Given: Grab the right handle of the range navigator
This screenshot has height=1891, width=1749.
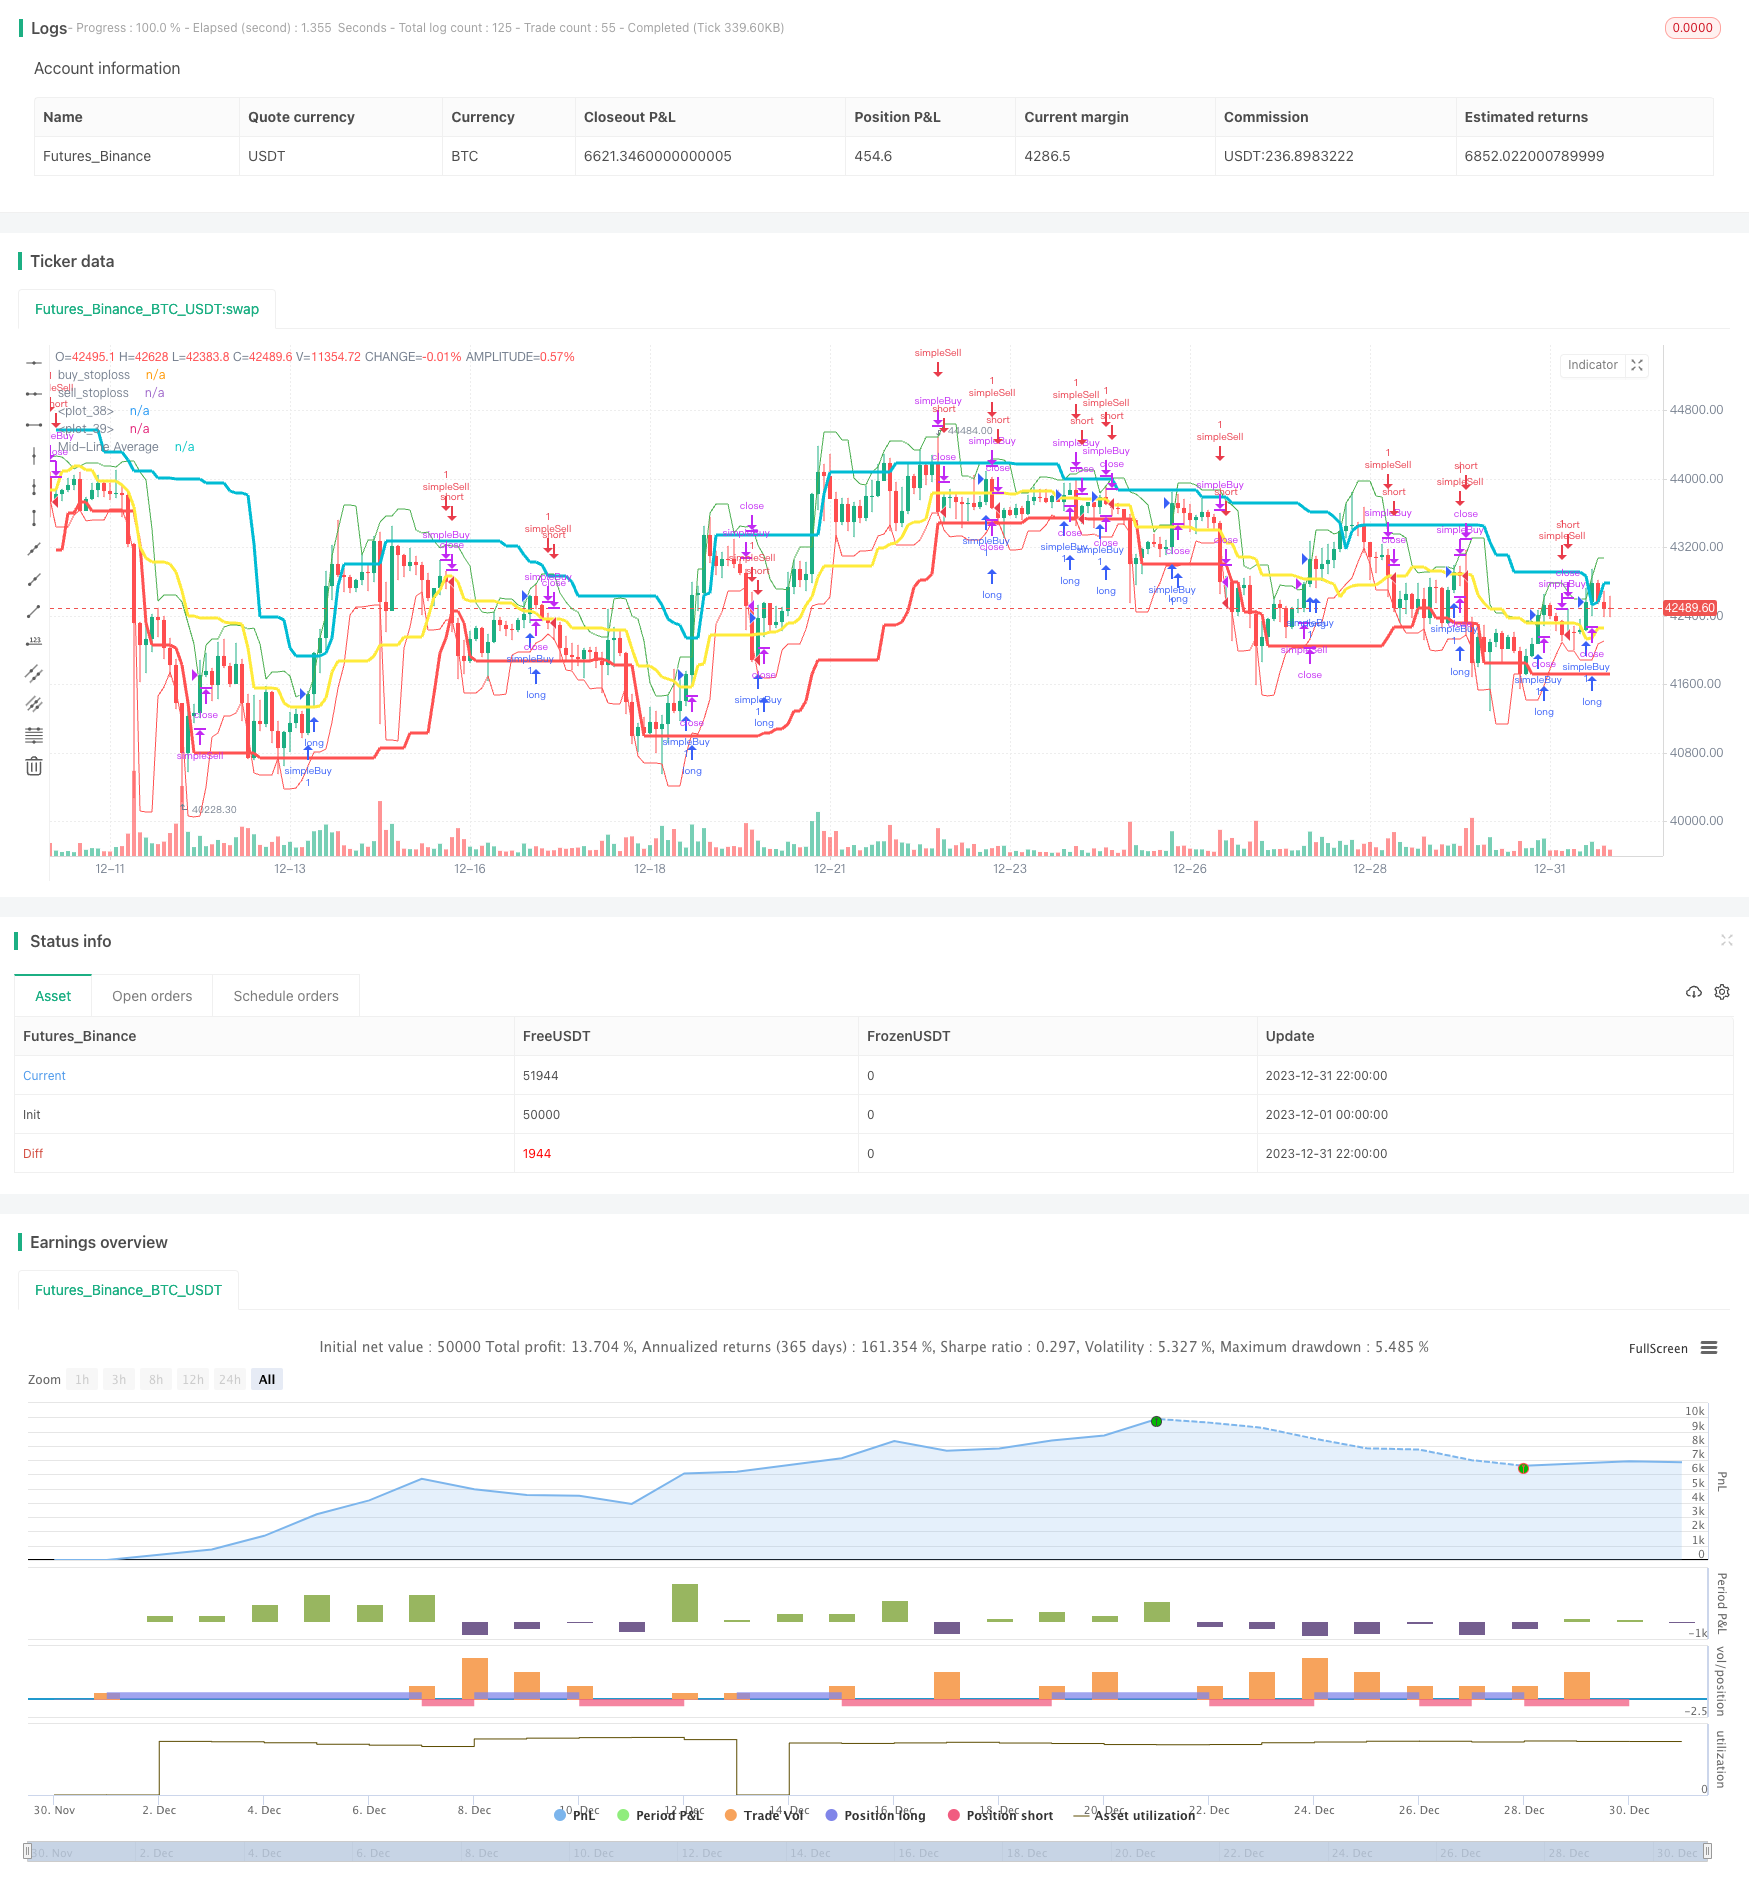Looking at the screenshot, I should click(x=1708, y=1851).
